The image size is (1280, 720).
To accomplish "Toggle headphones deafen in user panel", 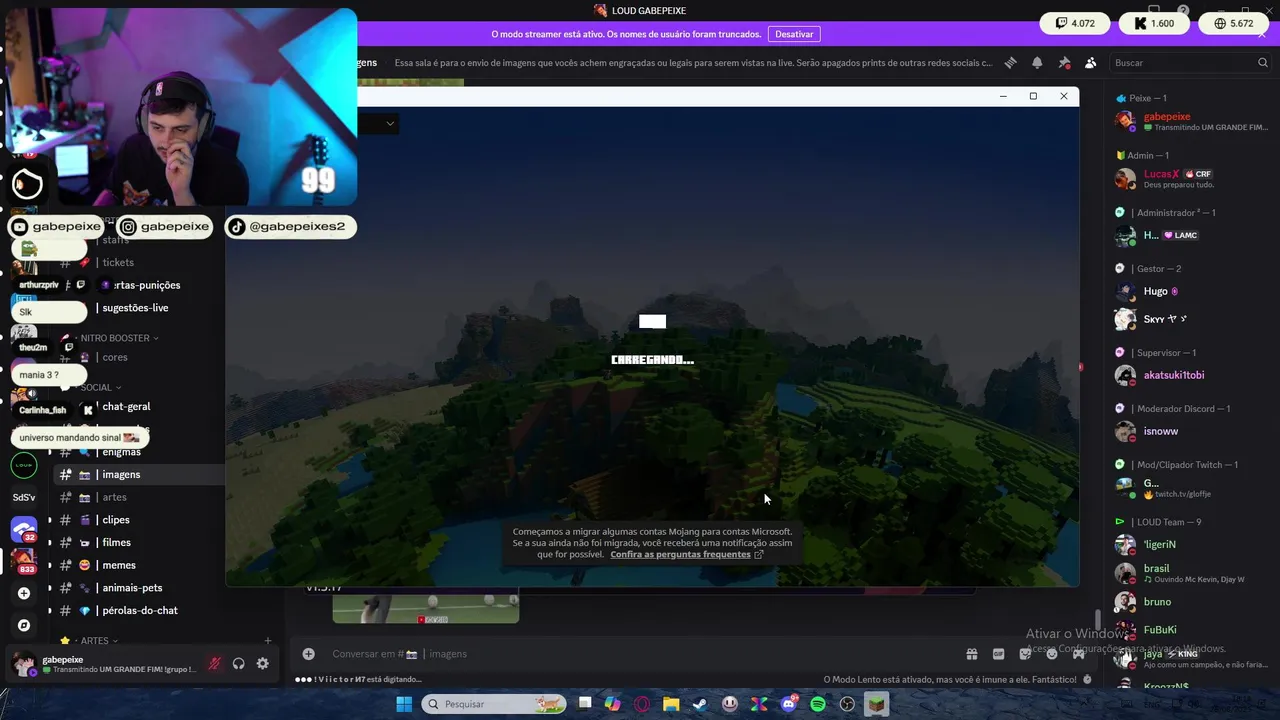I will [x=239, y=664].
